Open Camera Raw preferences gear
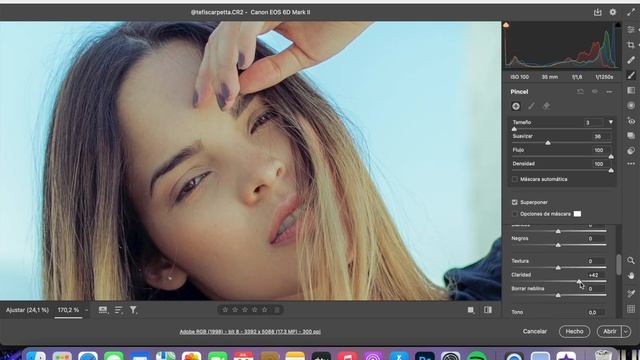This screenshot has width=640, height=360. tap(613, 12)
